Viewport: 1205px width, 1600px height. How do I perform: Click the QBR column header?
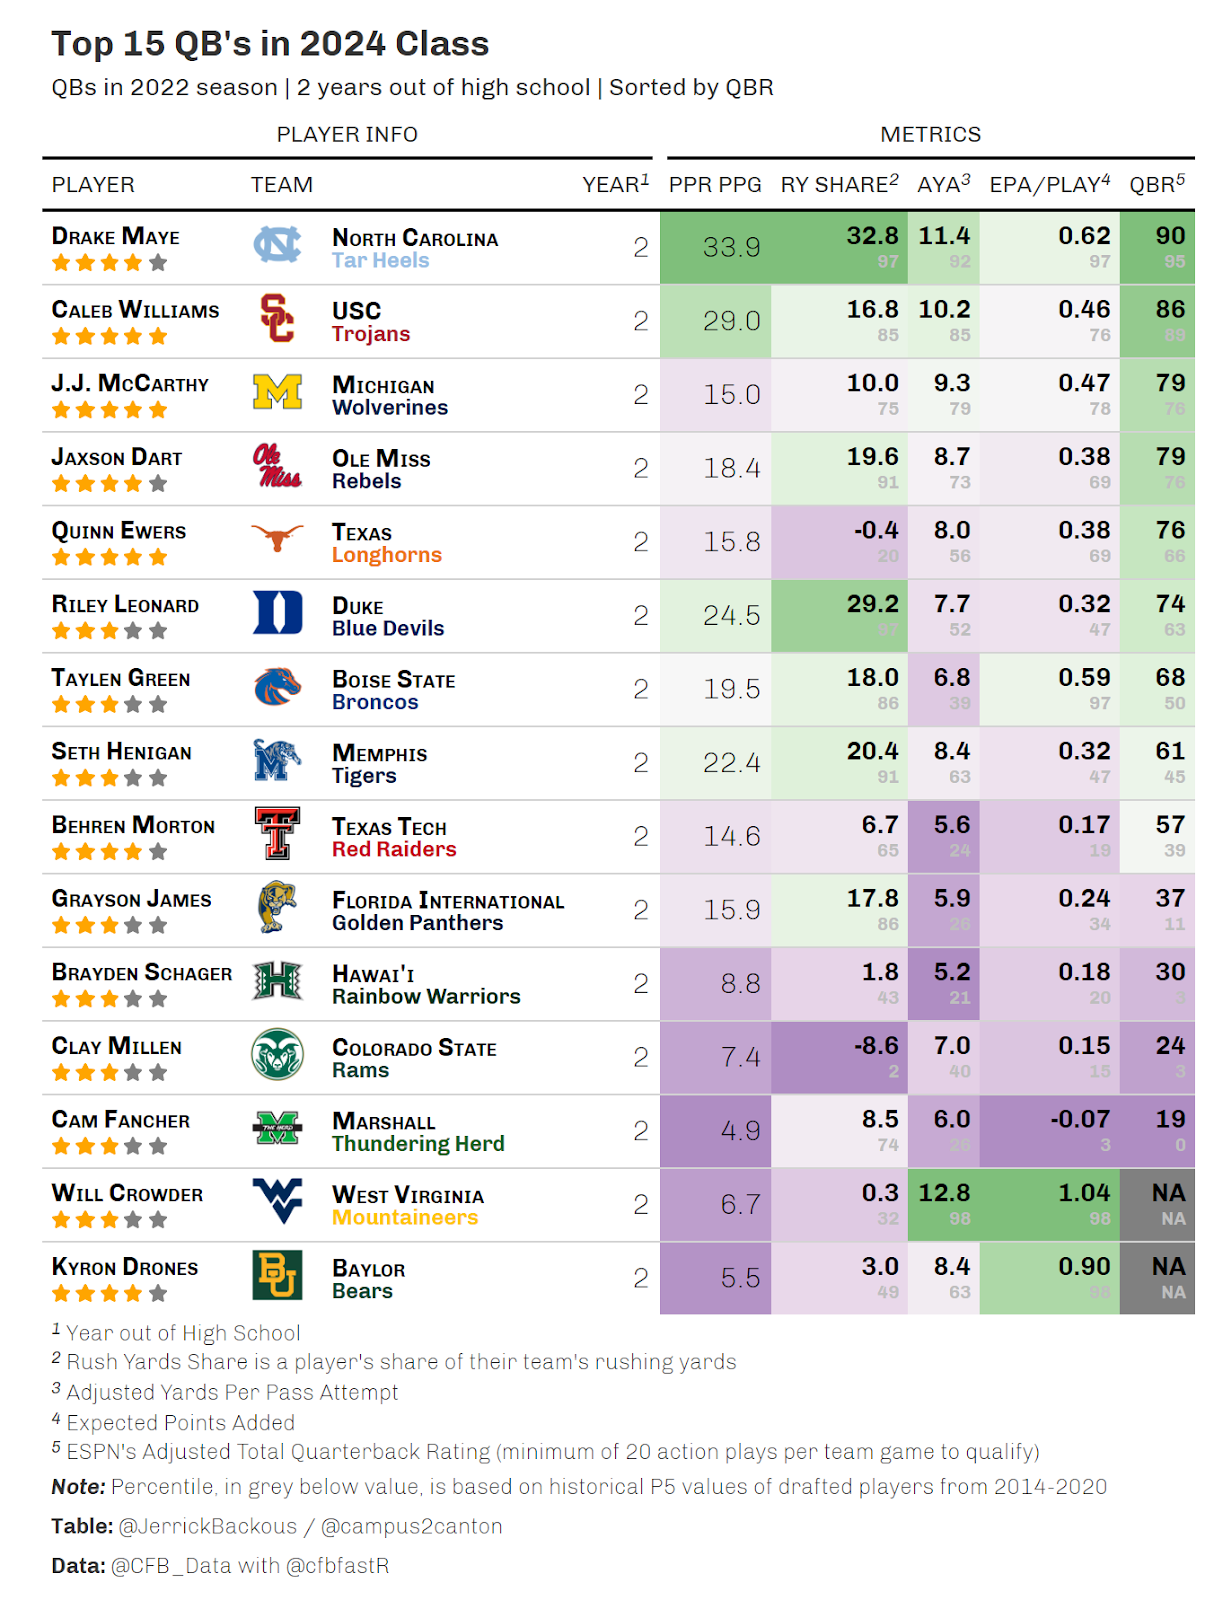tap(1157, 184)
